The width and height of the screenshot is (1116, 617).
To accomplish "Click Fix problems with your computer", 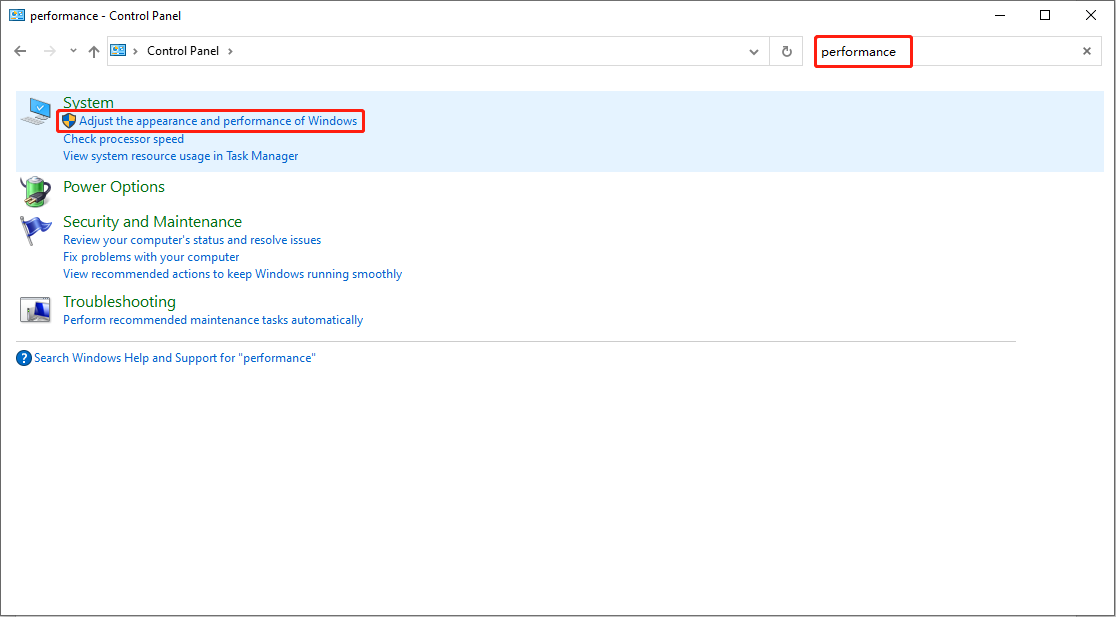I will pyautogui.click(x=151, y=256).
